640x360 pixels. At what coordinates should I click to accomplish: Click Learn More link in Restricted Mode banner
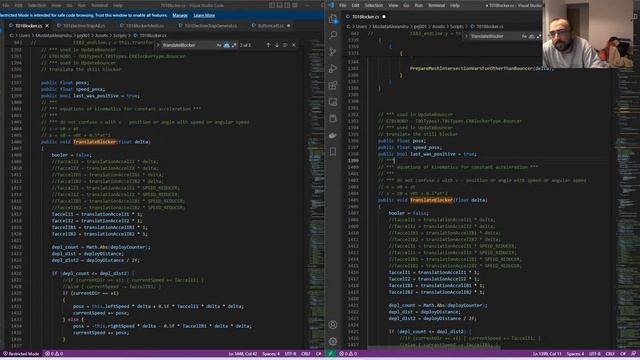tap(204, 15)
